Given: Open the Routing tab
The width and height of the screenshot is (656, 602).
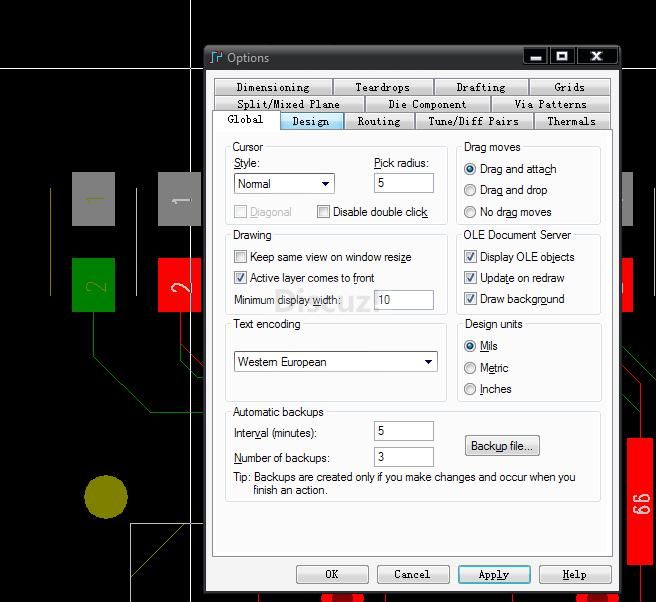Looking at the screenshot, I should (x=379, y=121).
